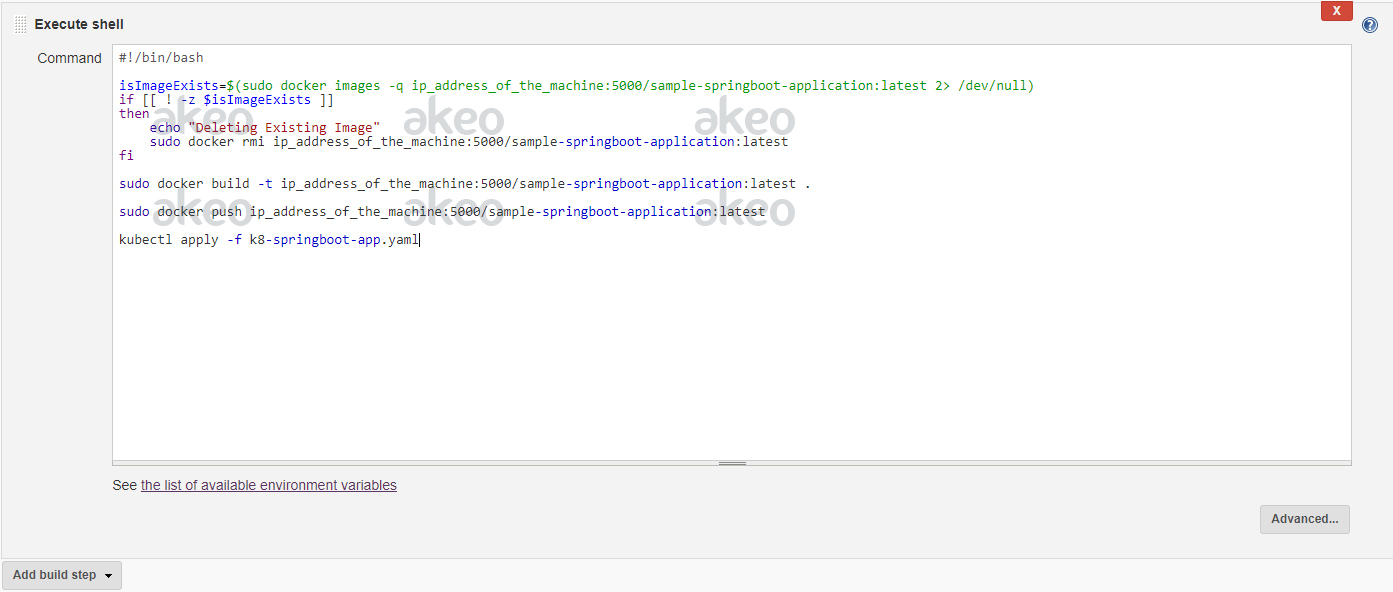Viewport: 1393px width, 592px height.
Task: Click the 'then' keyword line
Action: [x=134, y=114]
